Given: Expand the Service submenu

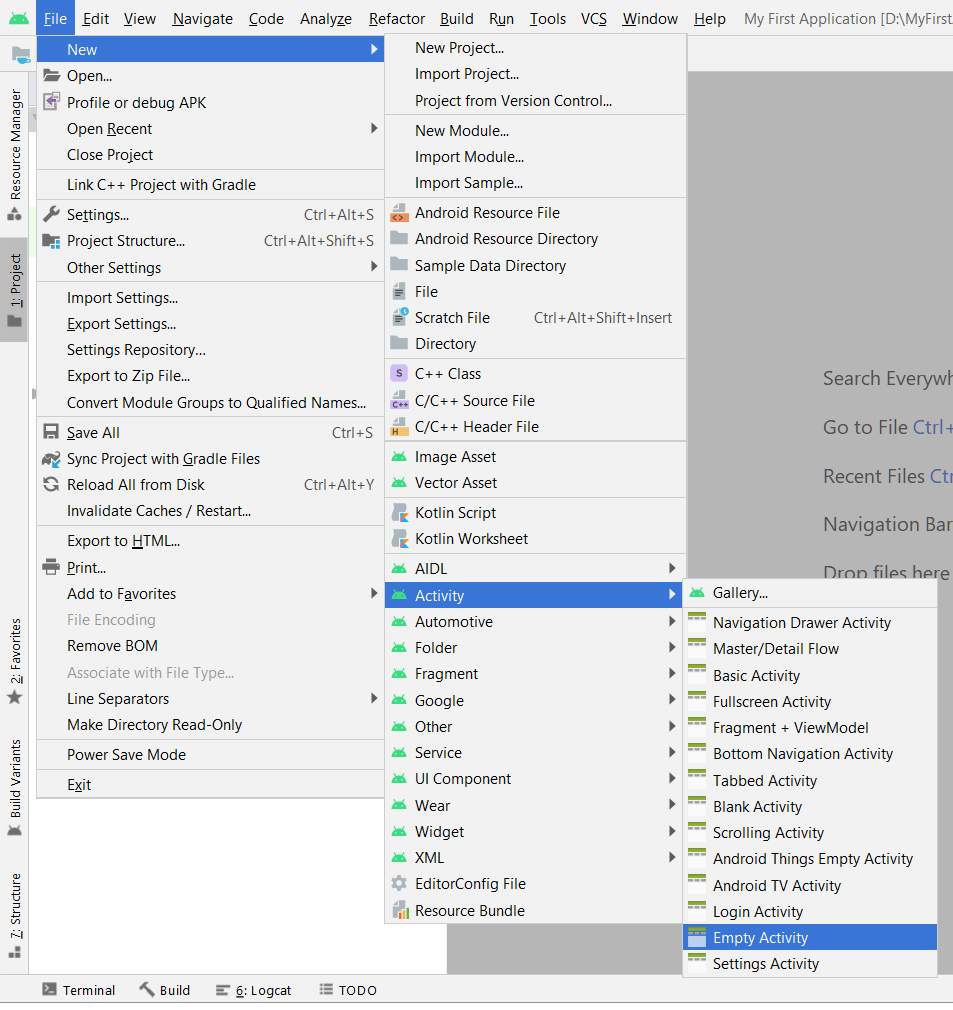Looking at the screenshot, I should pyautogui.click(x=535, y=752).
